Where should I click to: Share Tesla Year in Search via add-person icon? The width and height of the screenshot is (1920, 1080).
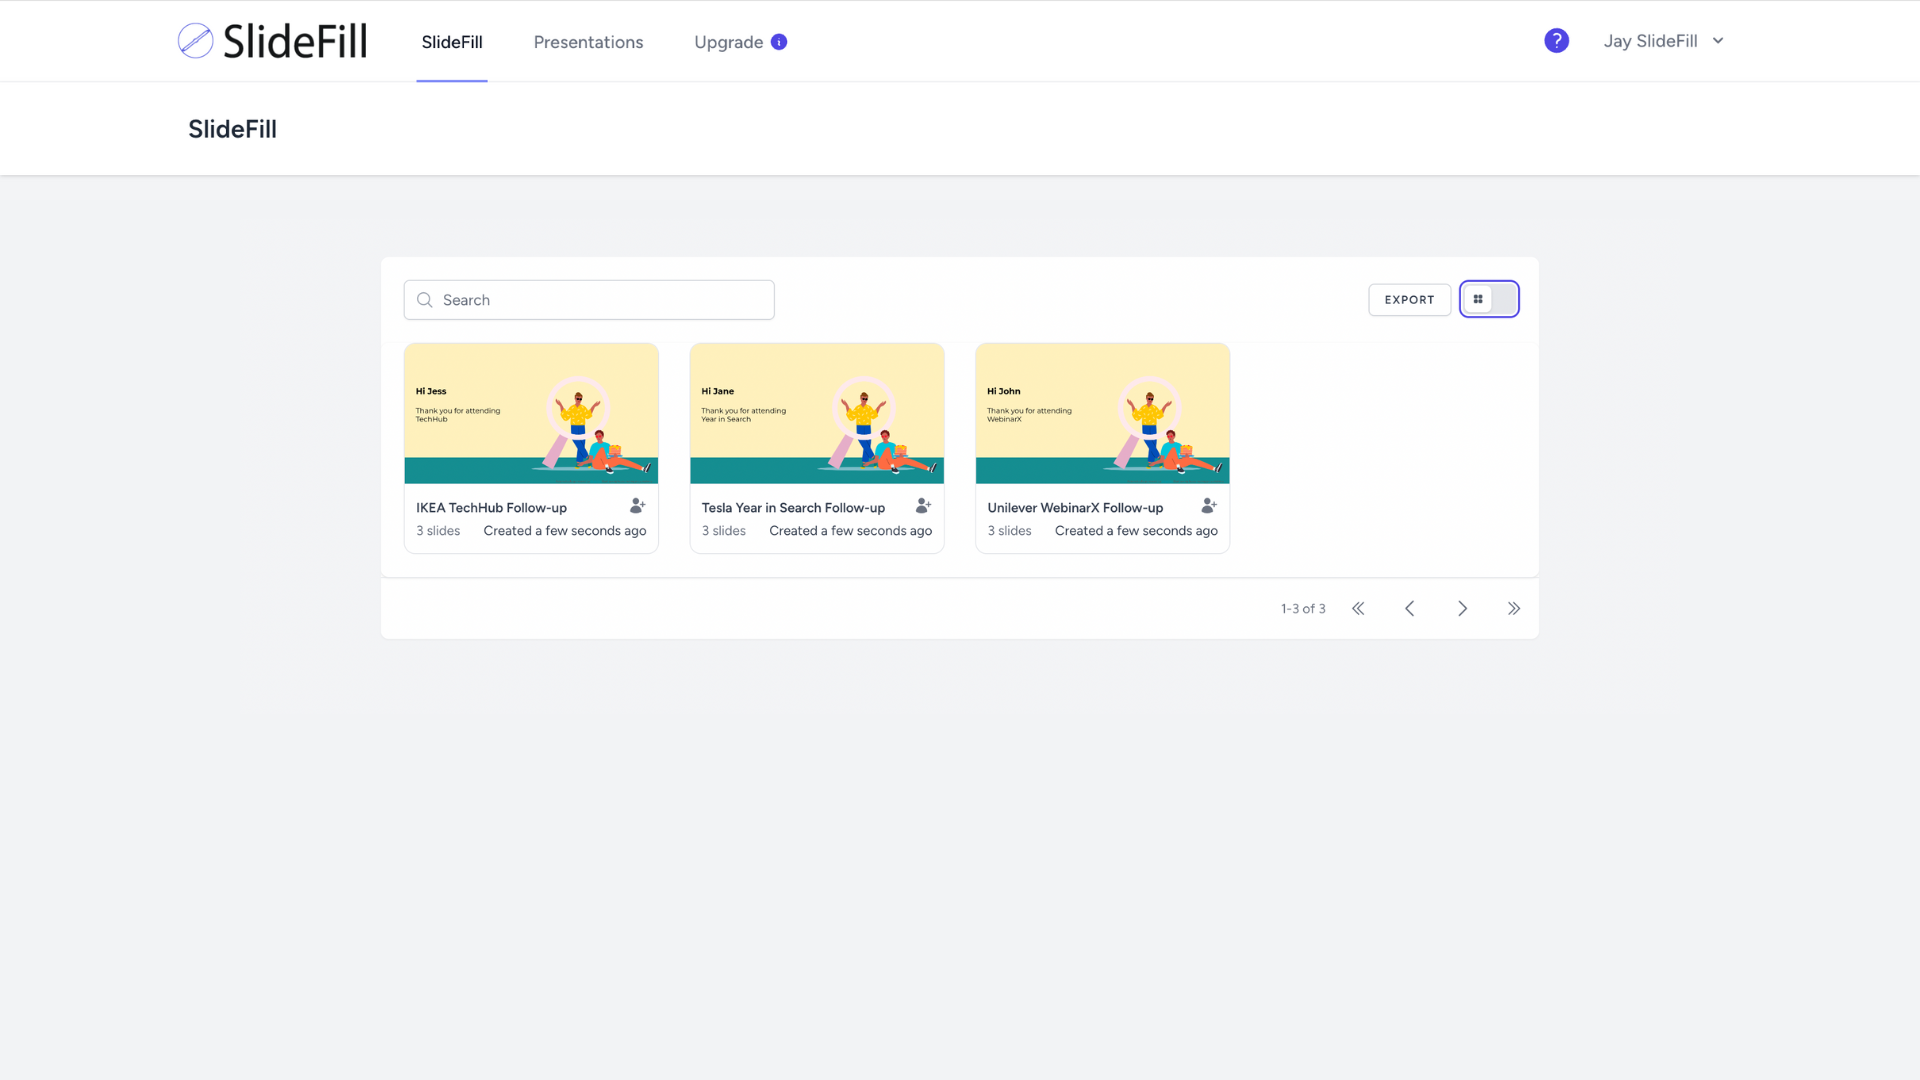[923, 506]
